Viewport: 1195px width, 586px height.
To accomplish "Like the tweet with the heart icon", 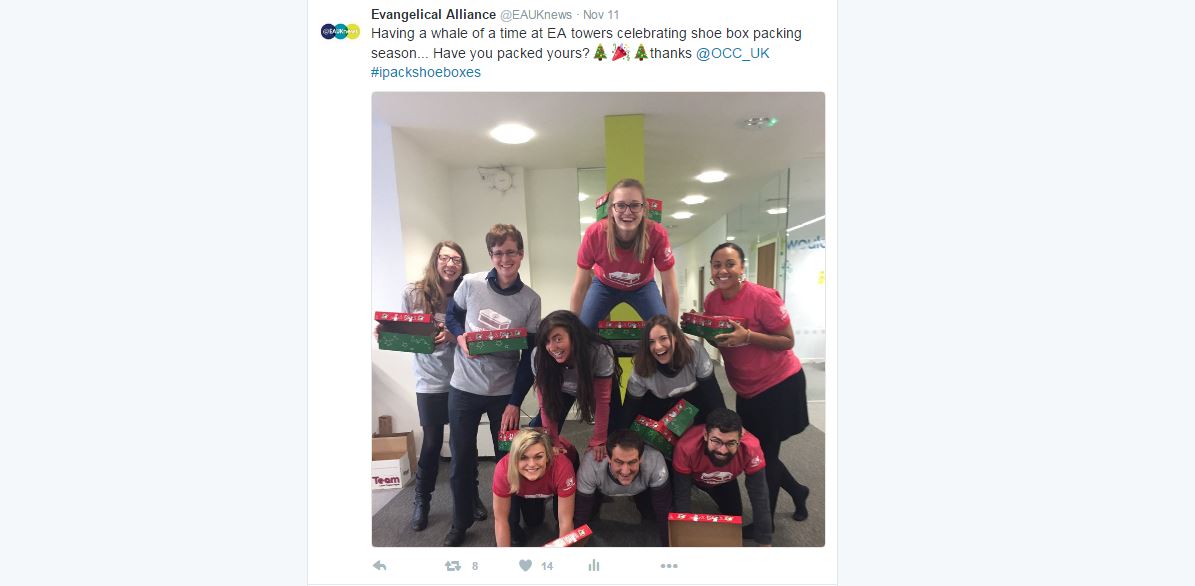I will [525, 565].
